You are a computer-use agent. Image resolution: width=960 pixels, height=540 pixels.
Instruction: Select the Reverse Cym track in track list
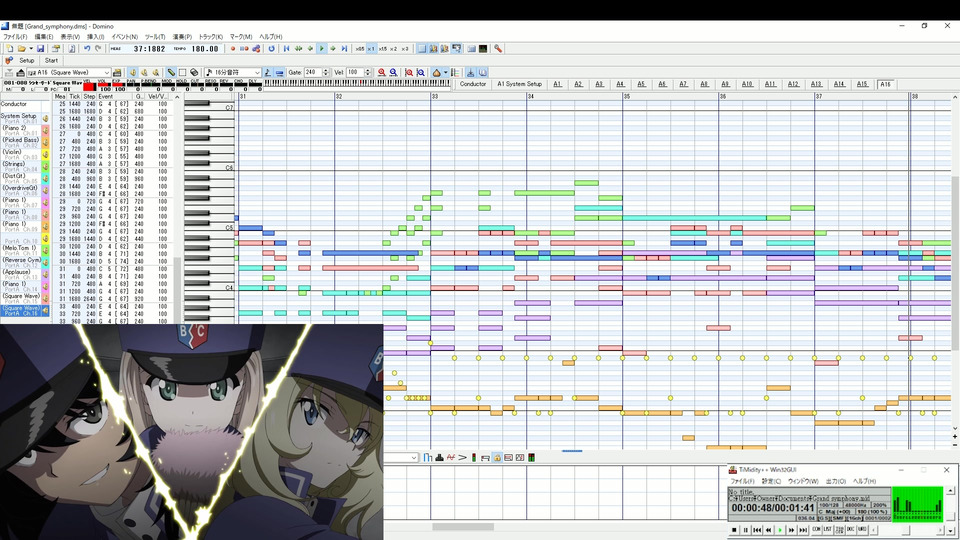[x=21, y=262]
